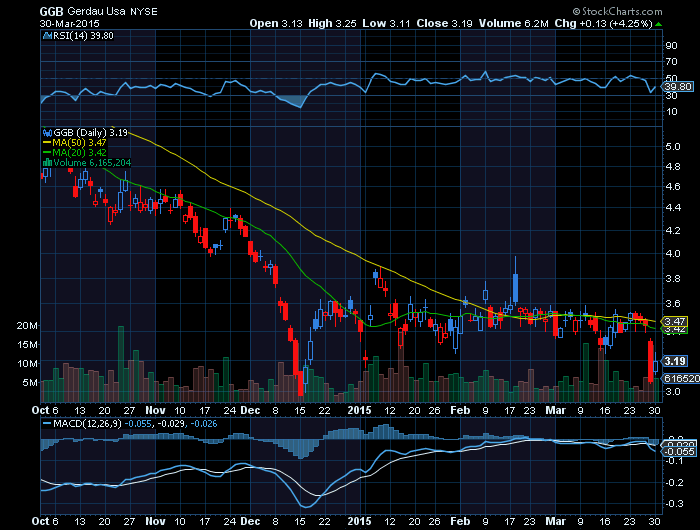This screenshot has width=700, height=530.
Task: Click the green MA(20) legend line marker
Action: pyautogui.click(x=47, y=153)
